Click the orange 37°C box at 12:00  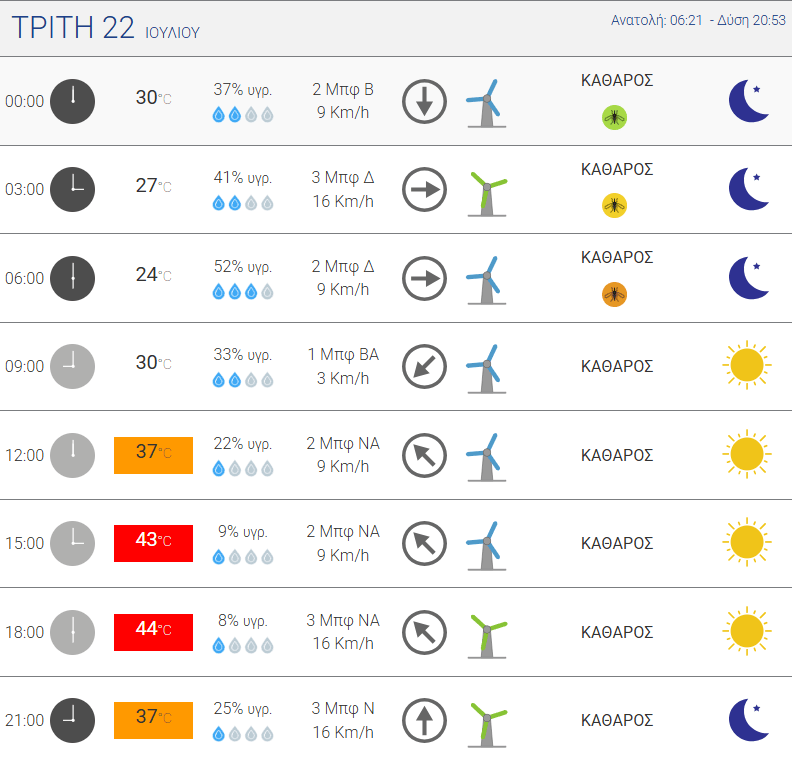pyautogui.click(x=153, y=455)
